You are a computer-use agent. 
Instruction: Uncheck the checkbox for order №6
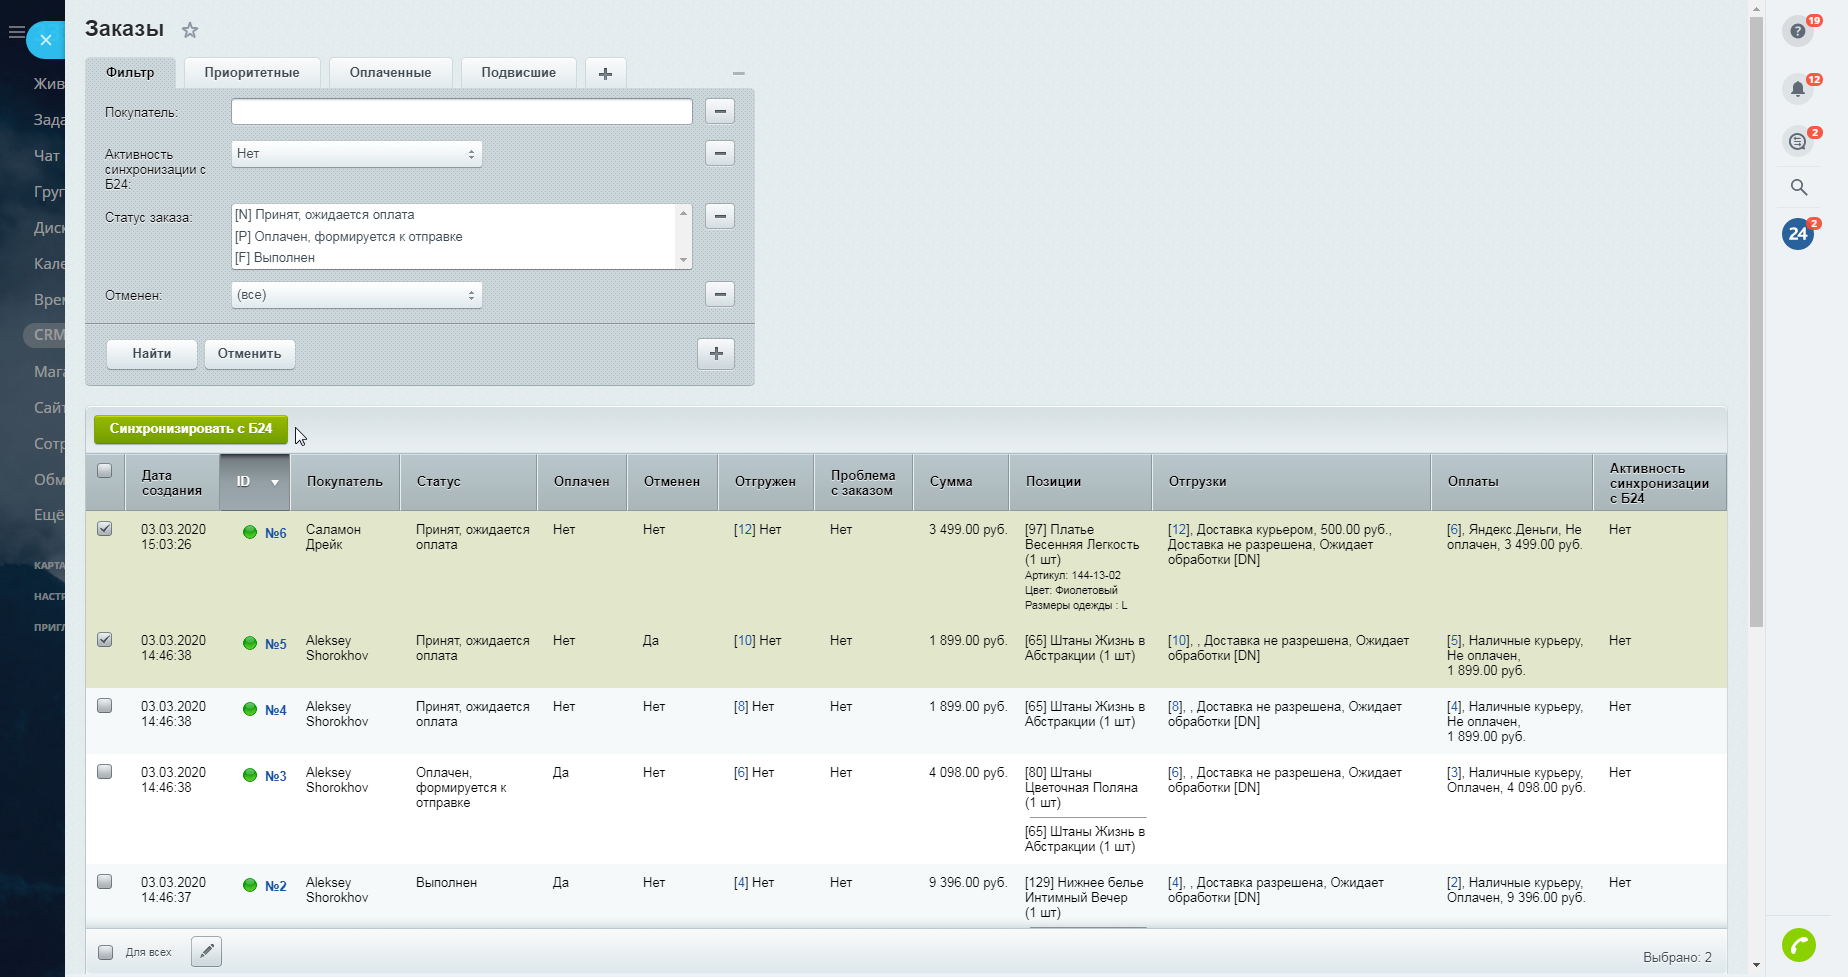105,529
